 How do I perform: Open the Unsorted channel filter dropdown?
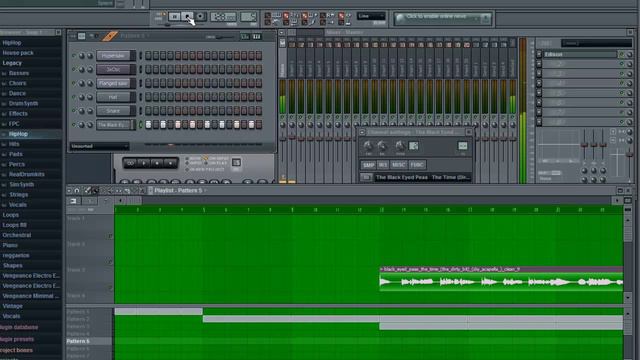point(100,146)
